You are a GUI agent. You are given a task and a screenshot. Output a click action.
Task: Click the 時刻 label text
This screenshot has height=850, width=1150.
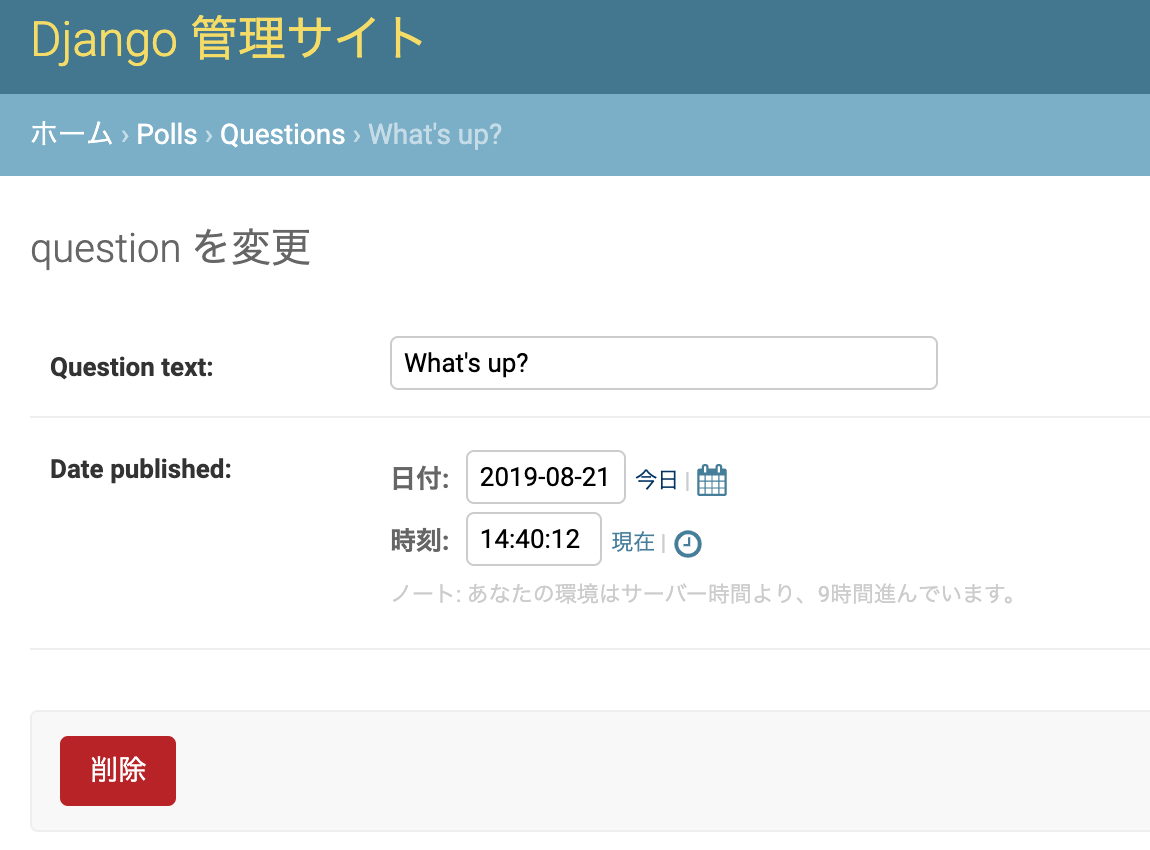coord(419,540)
